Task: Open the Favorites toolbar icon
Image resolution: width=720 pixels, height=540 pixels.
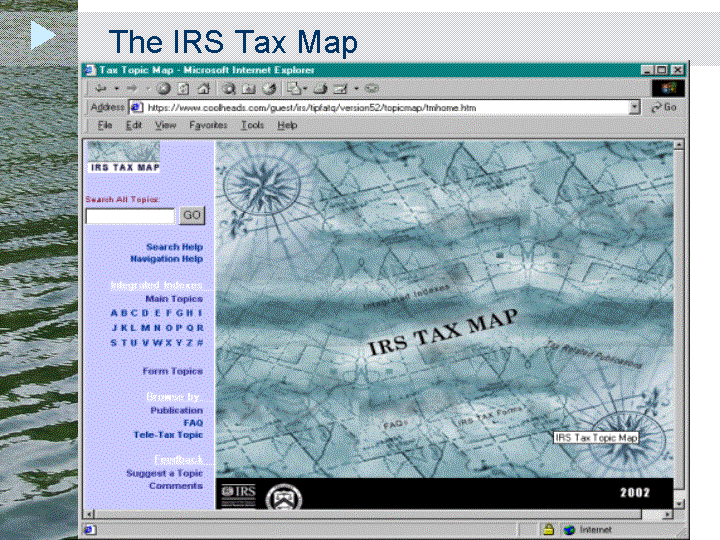Action: click(249, 88)
